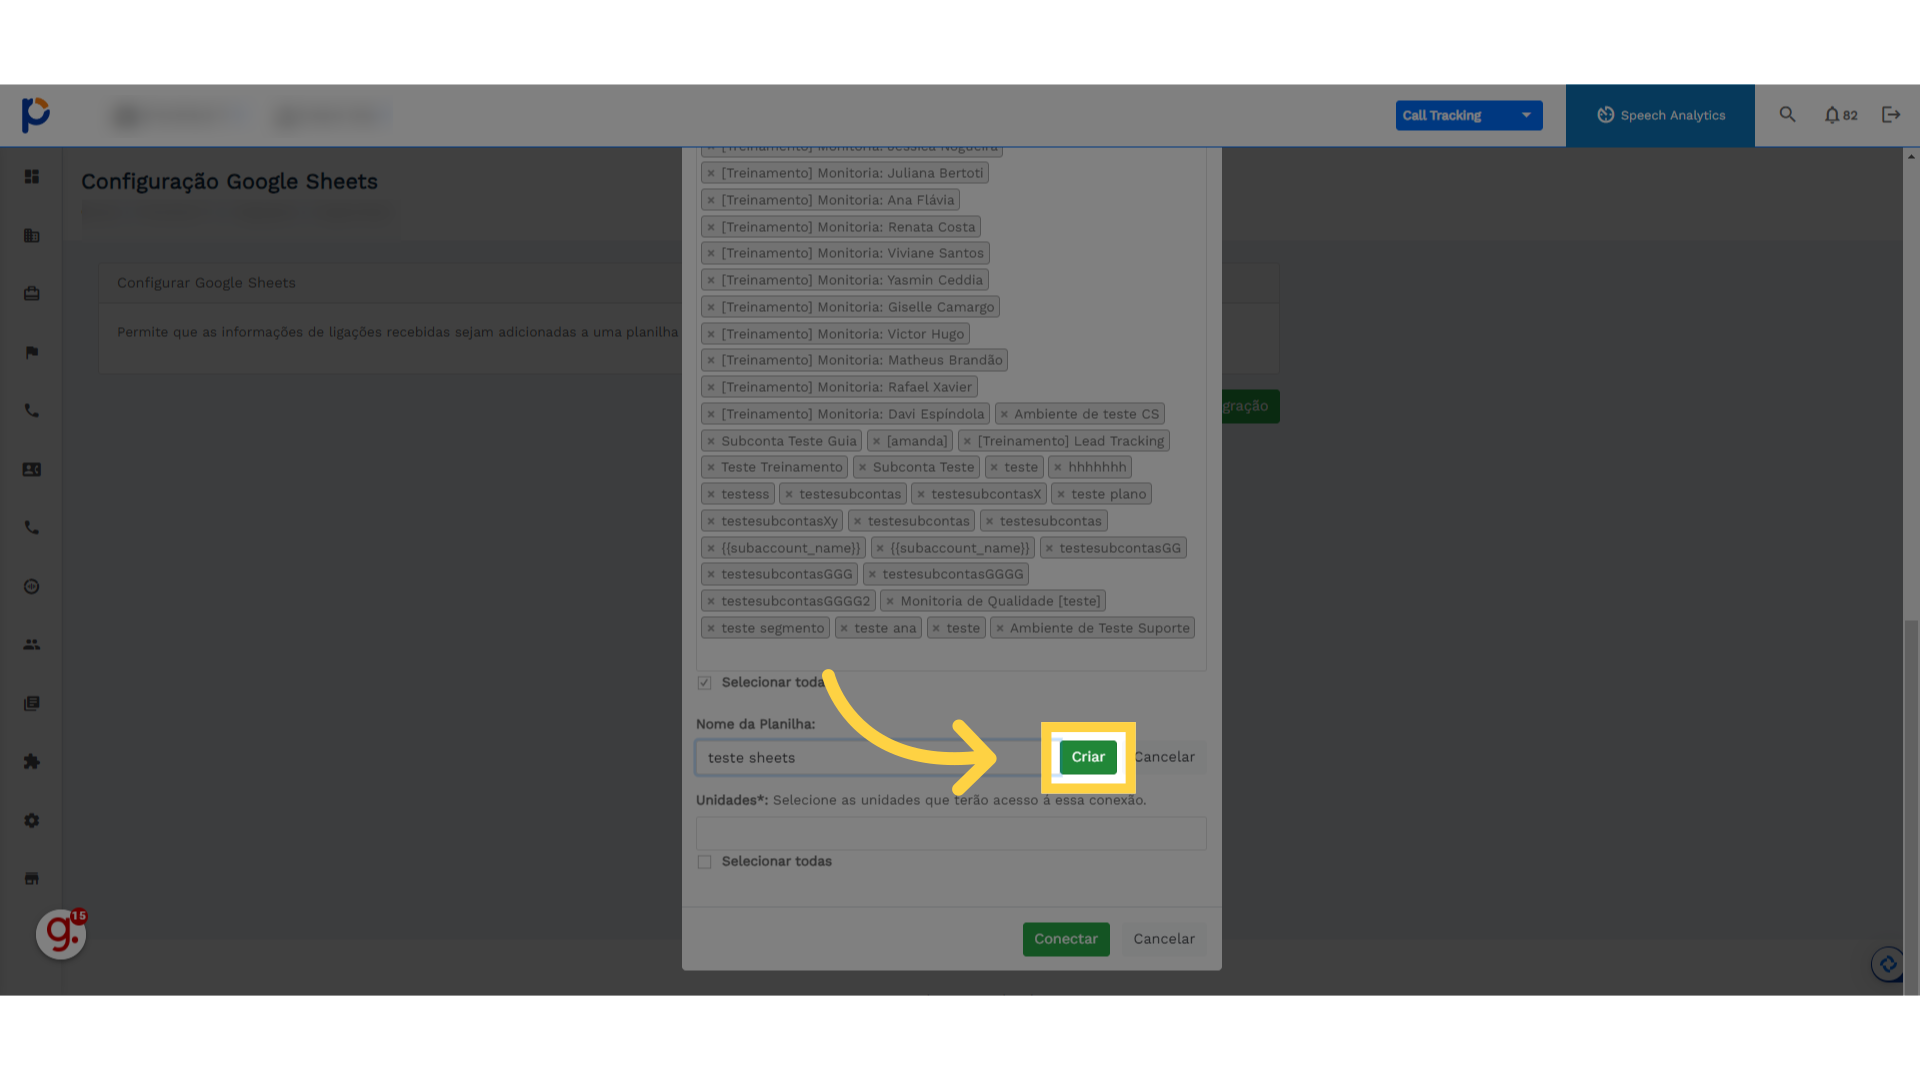Open the contact card sidebar icon
Viewport: 1920px width, 1080px height.
[x=32, y=470]
